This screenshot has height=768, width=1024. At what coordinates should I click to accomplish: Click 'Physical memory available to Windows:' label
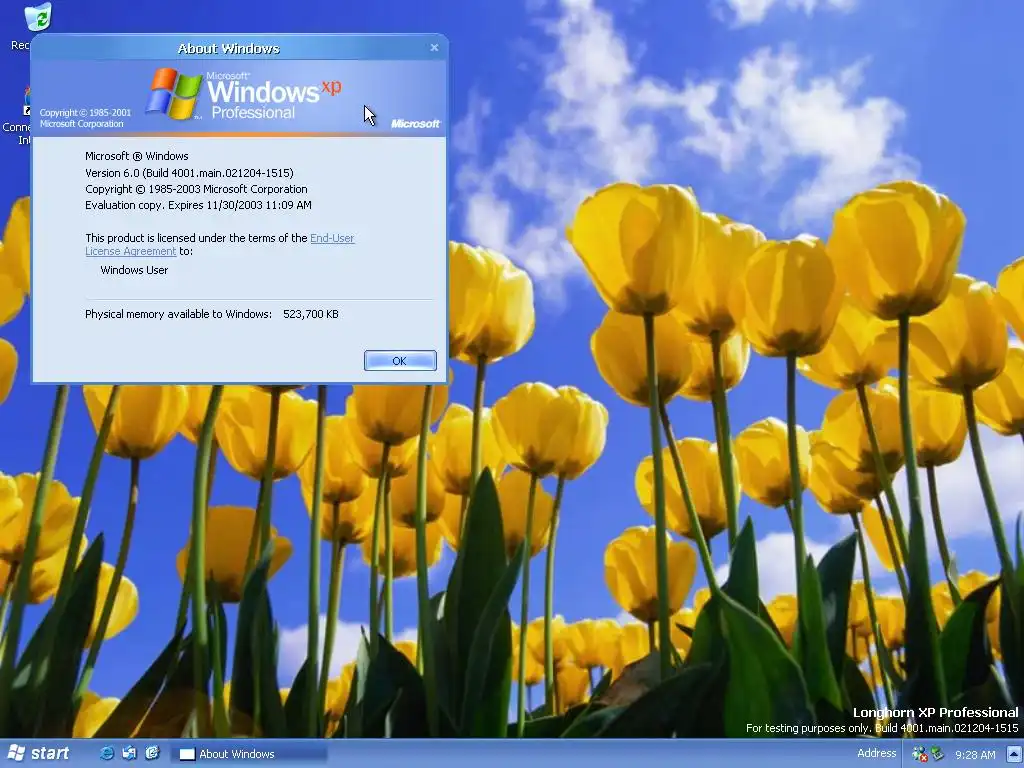pos(178,314)
